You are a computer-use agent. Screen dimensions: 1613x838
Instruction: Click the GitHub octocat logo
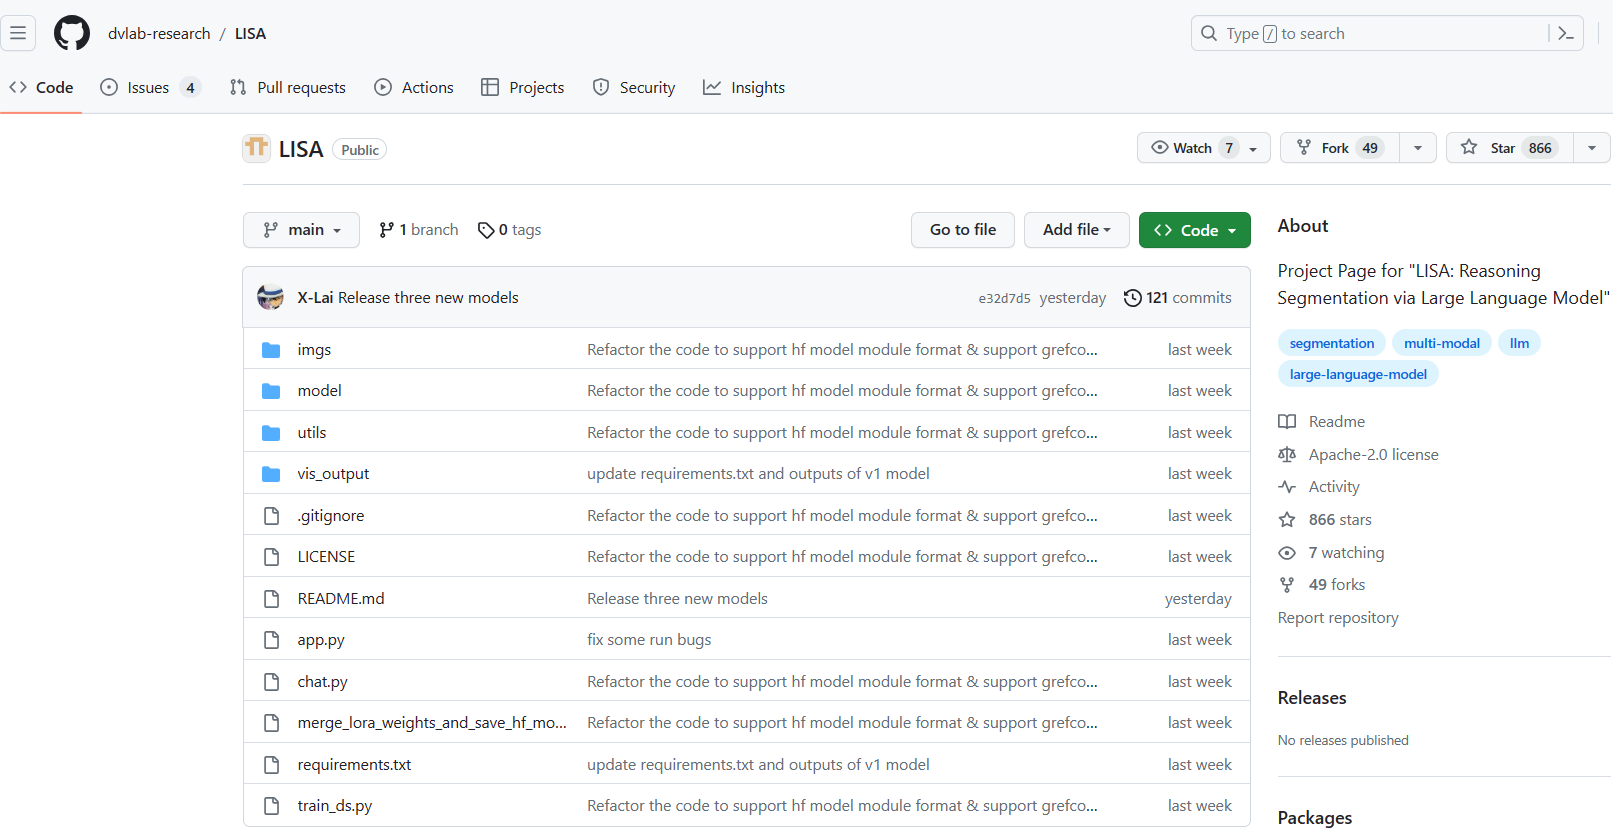tap(72, 33)
